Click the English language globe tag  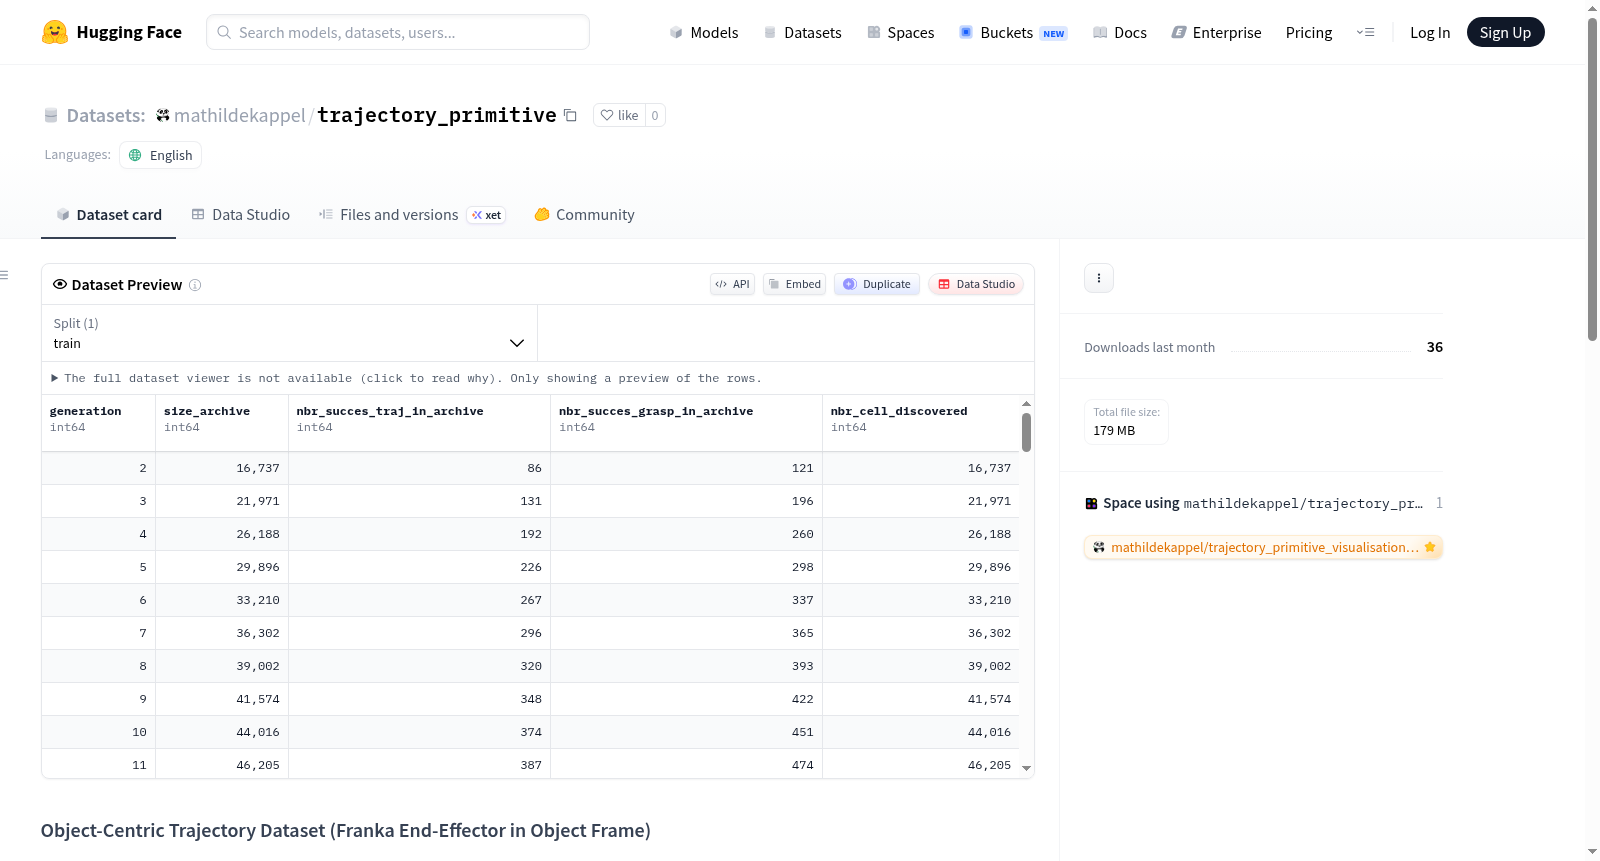(160, 155)
